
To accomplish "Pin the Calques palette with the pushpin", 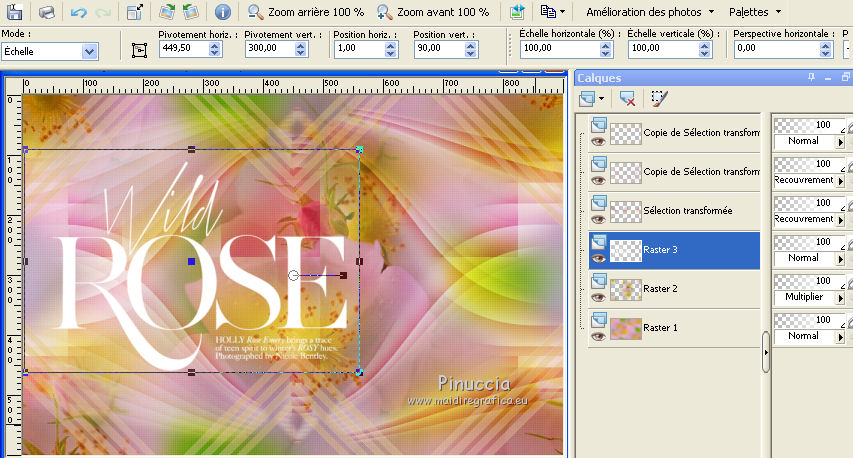I will pyautogui.click(x=811, y=77).
